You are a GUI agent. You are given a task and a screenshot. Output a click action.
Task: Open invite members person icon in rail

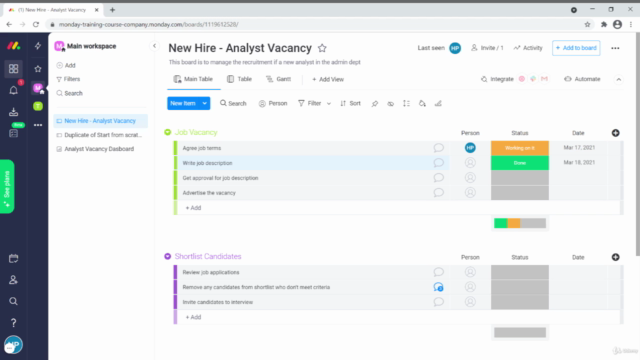[x=13, y=280]
